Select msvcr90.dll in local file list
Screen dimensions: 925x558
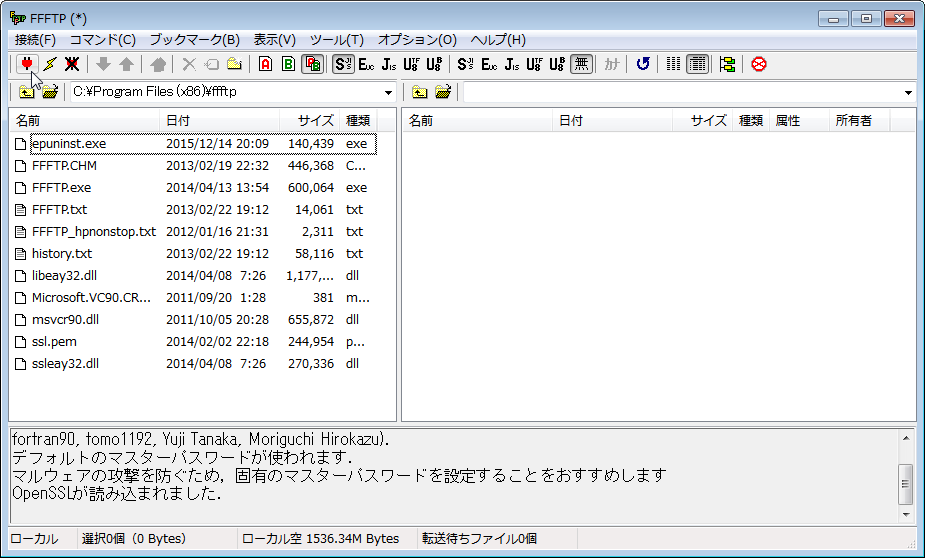pos(65,320)
